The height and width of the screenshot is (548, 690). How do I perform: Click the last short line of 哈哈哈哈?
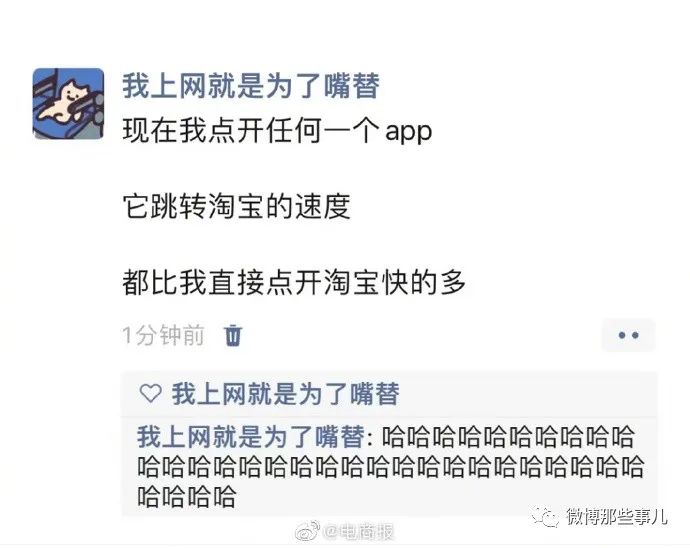coord(187,497)
